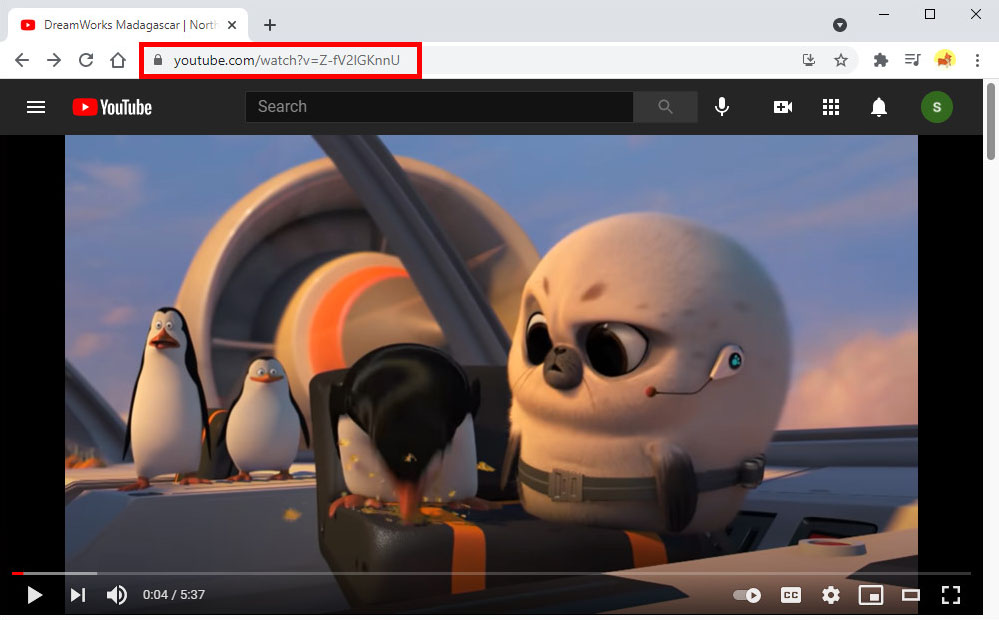
Task: Open the browser home page
Action: click(118, 60)
